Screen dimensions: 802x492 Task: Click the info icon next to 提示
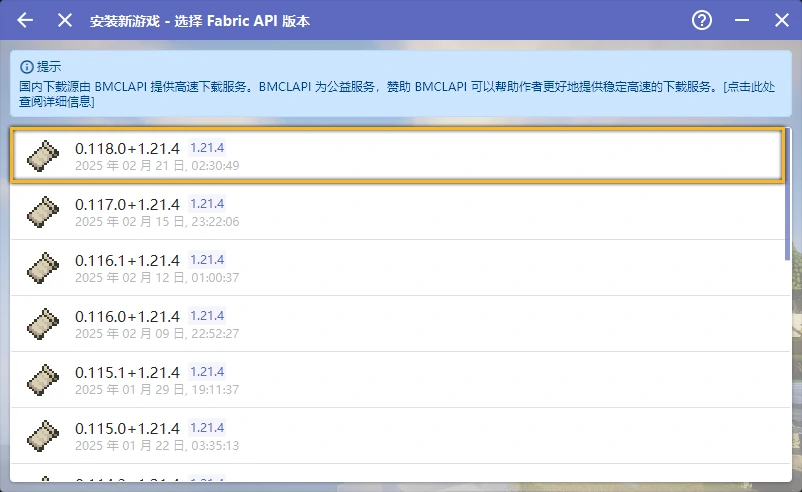point(27,66)
